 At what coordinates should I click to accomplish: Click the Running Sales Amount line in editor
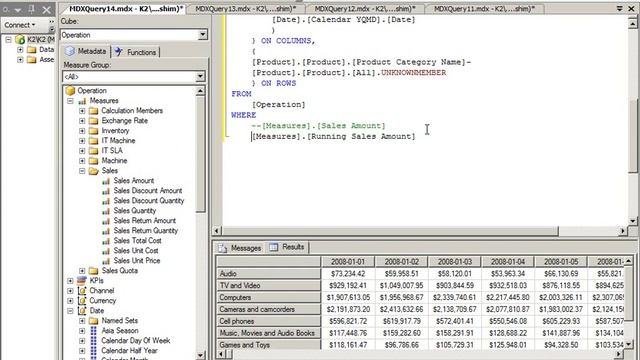(x=333, y=136)
